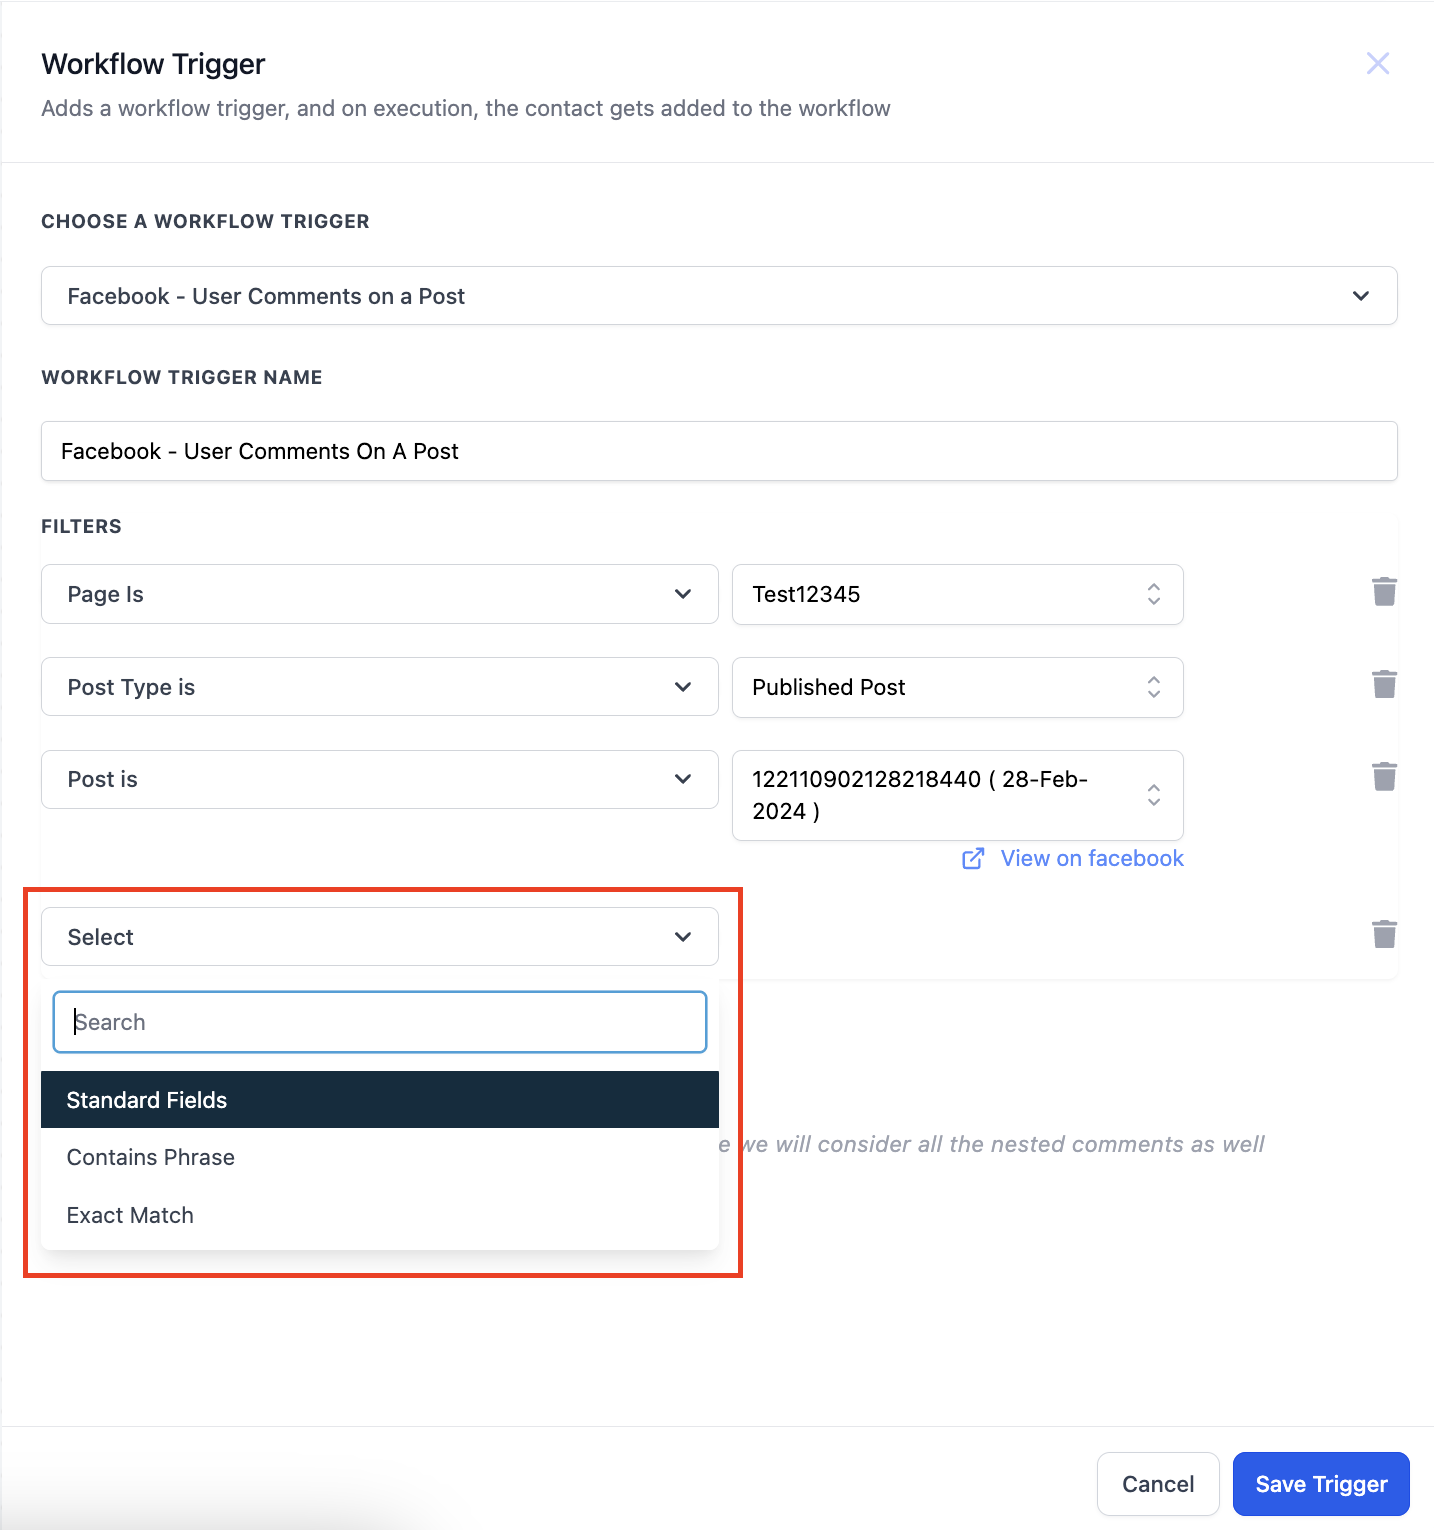Viewport: 1434px width, 1530px height.
Task: Delete the Page Is filter row
Action: 1384,592
